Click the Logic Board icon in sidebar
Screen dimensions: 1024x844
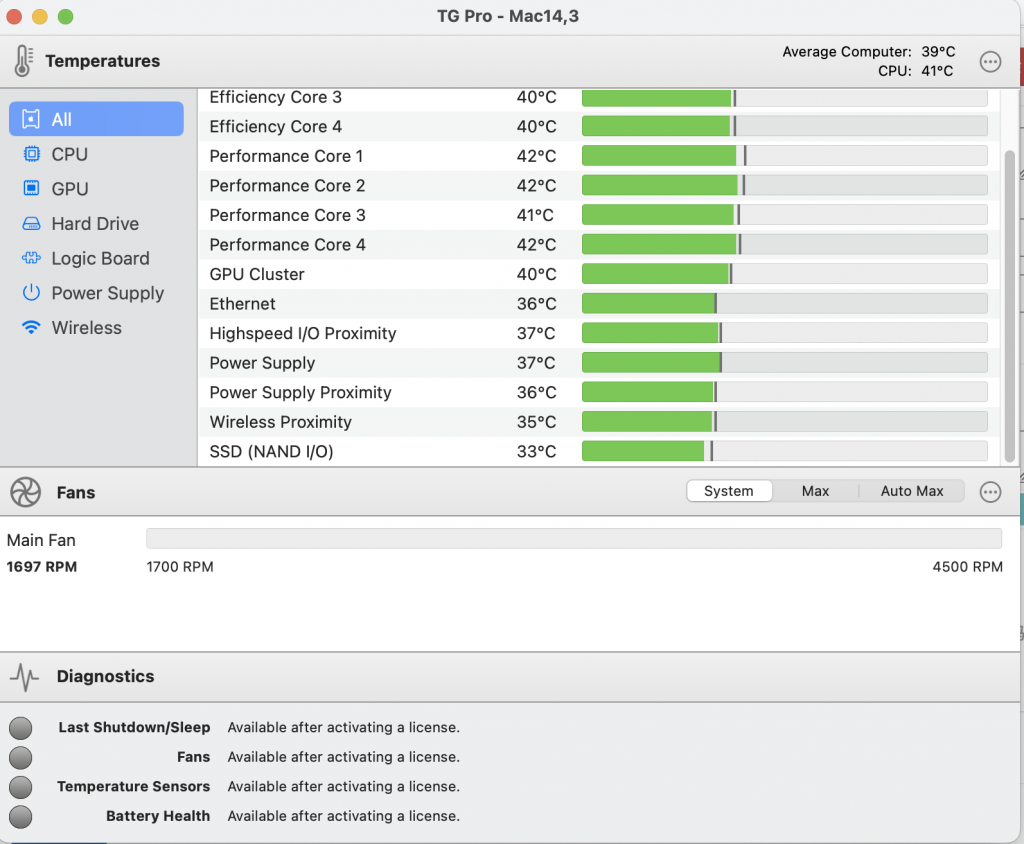tap(31, 258)
